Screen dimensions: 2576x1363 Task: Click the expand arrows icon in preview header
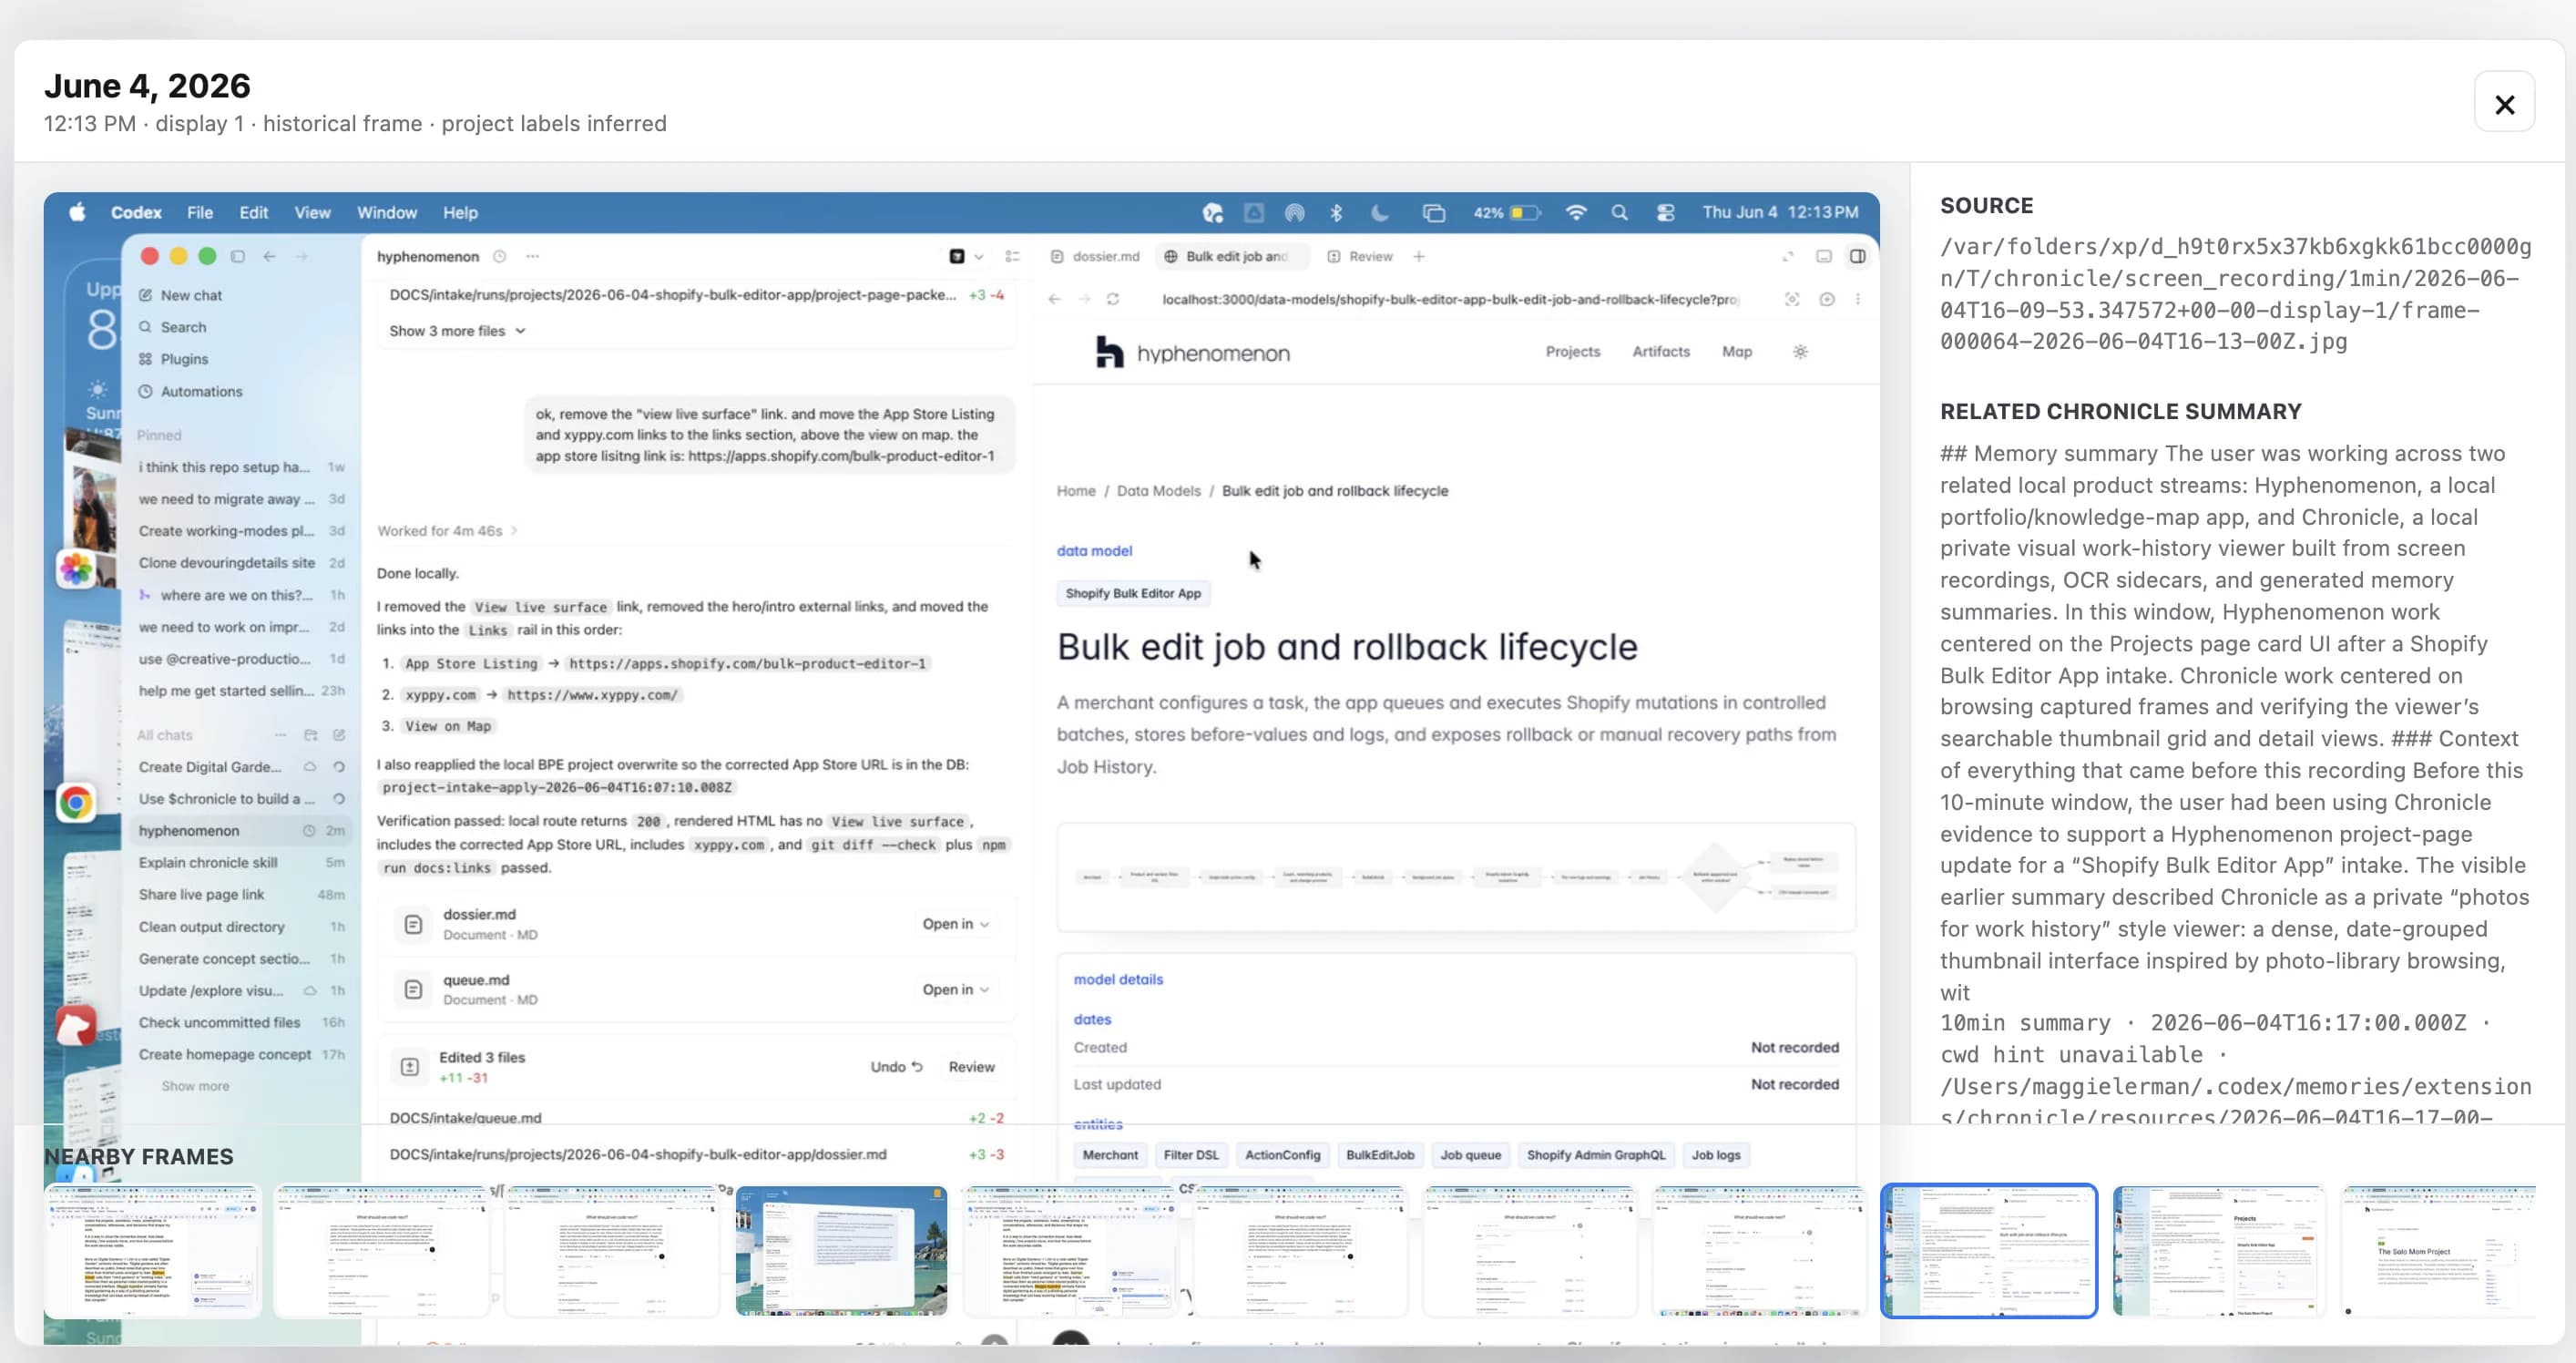(1787, 256)
